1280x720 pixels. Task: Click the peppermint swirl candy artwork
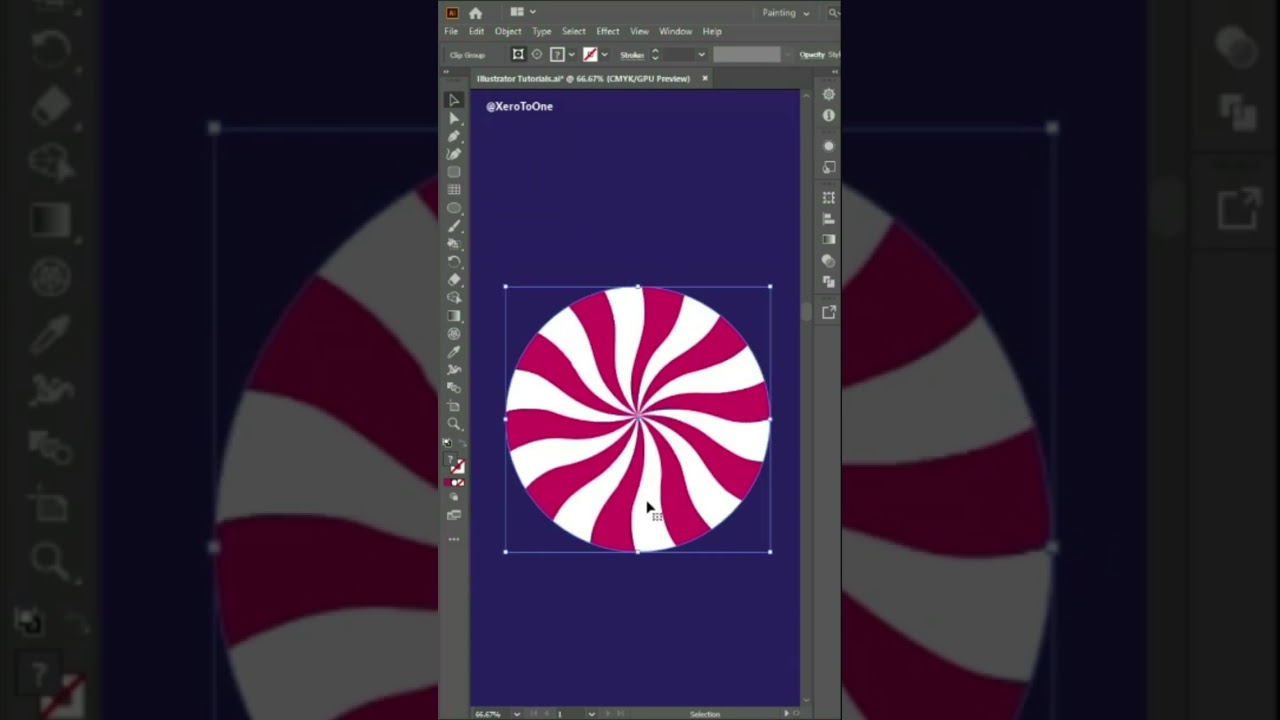pos(638,419)
